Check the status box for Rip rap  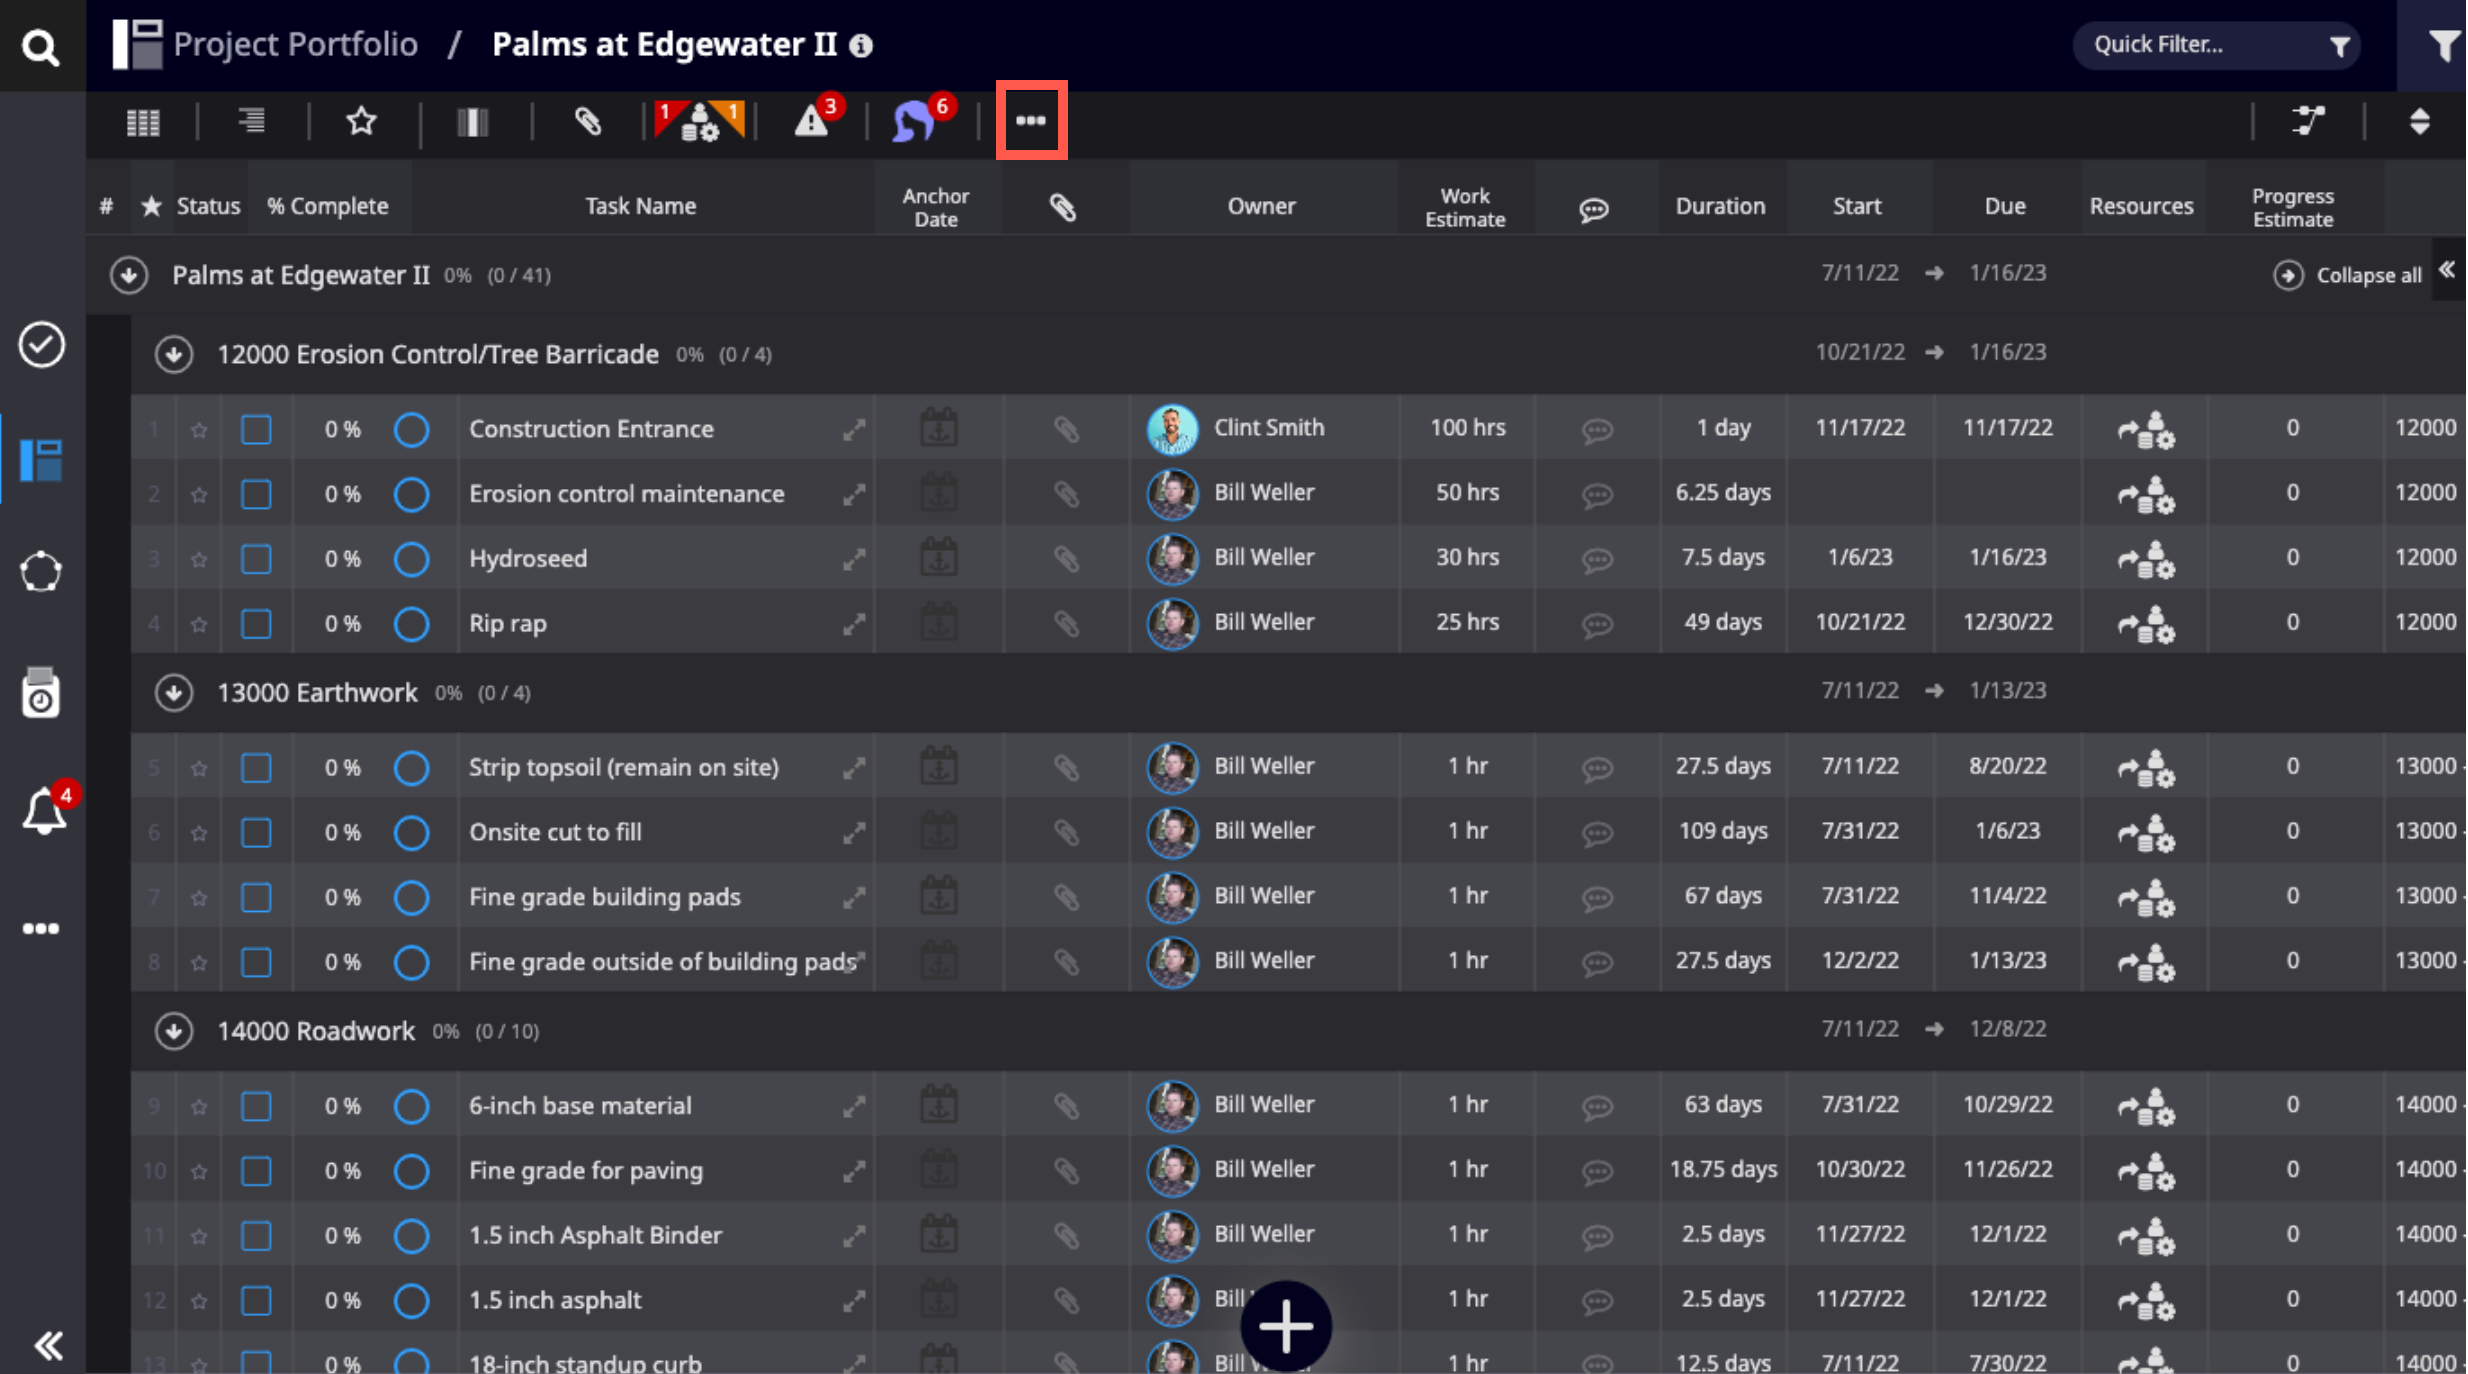[256, 624]
